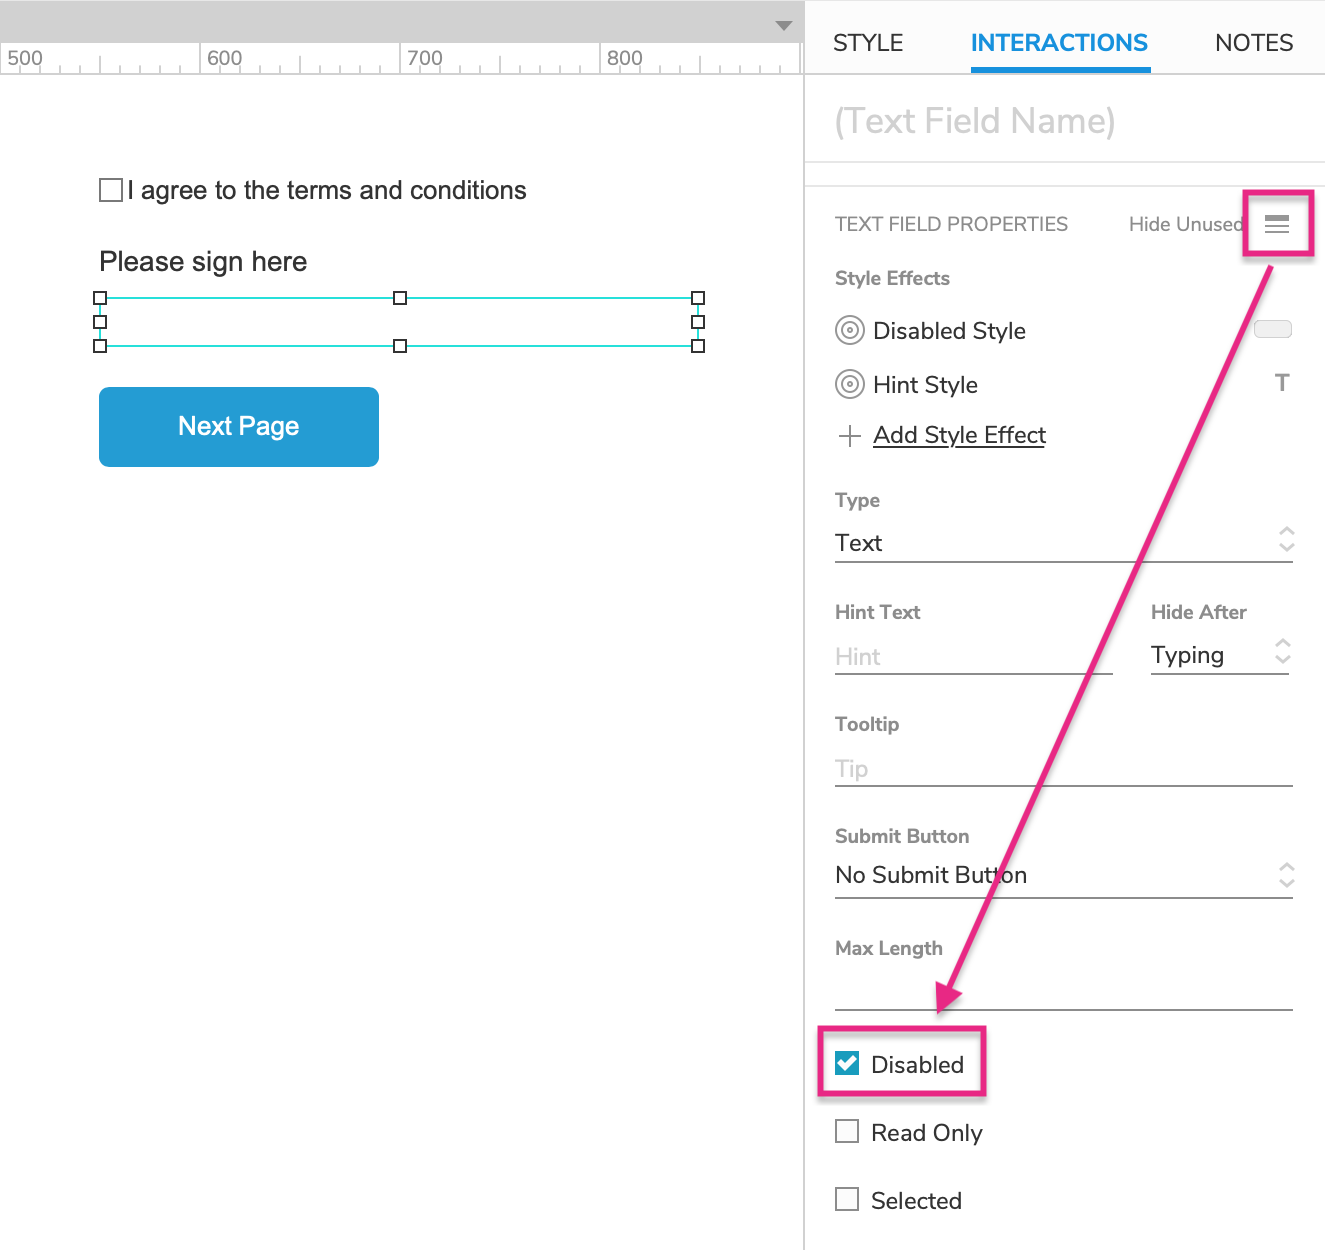Check the Selected checkbox
The image size is (1325, 1250).
[847, 1199]
